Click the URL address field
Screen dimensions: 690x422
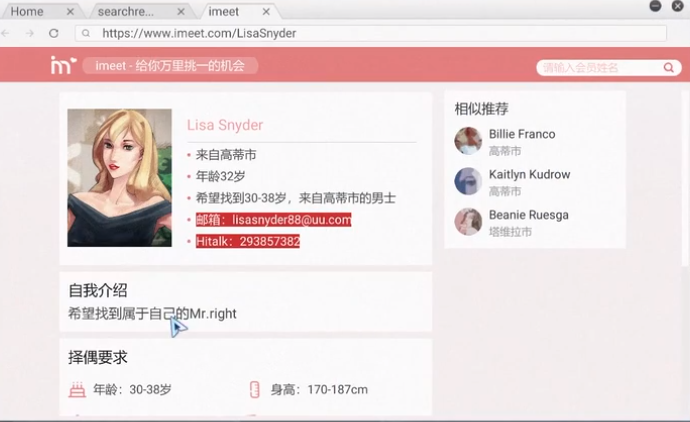(371, 33)
